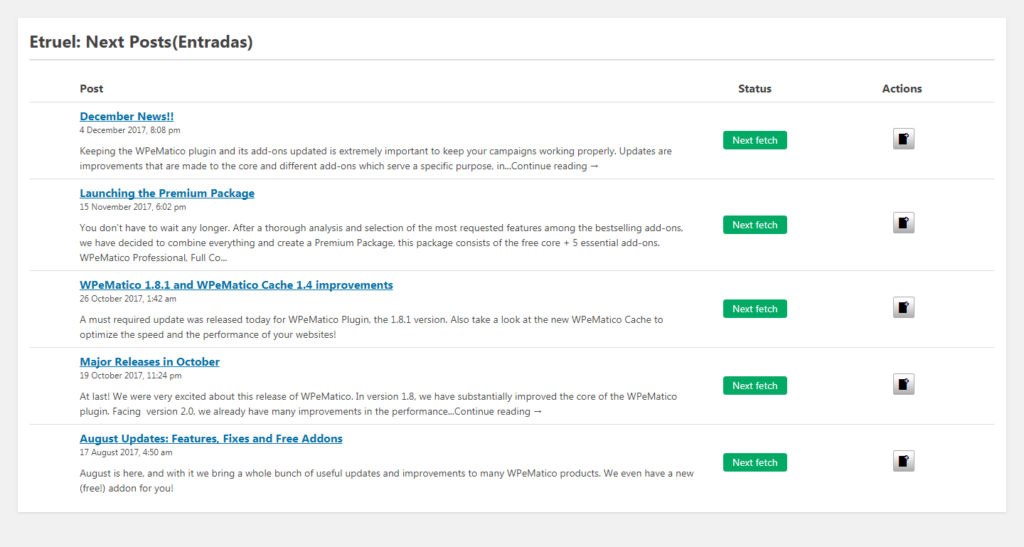Click Next fetch badge for Premium Package post

(755, 225)
